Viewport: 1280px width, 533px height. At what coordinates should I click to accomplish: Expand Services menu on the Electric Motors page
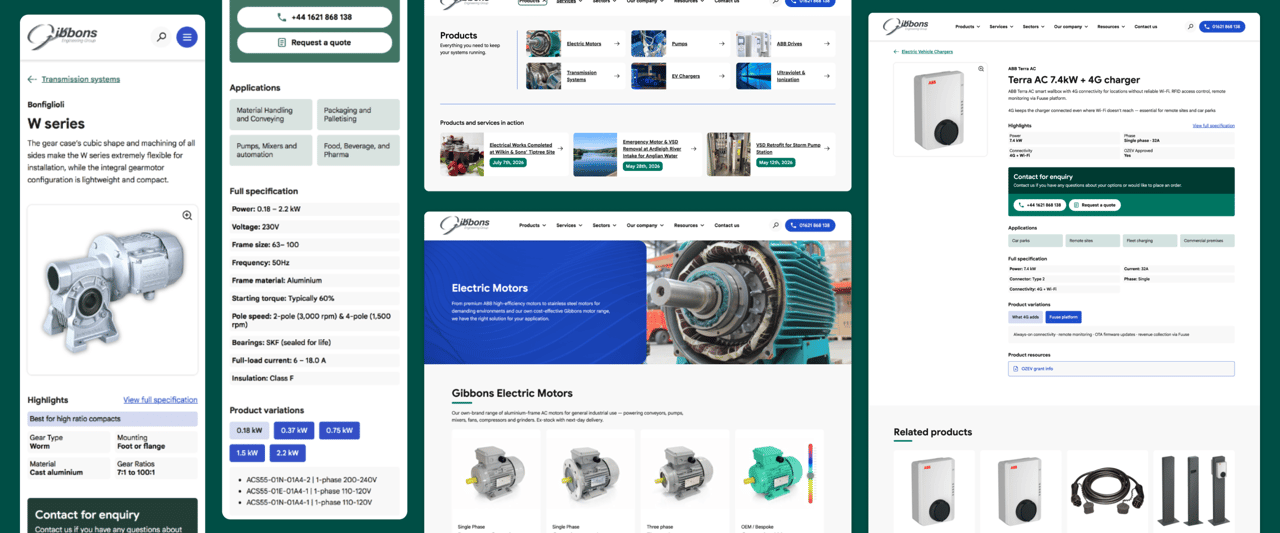point(569,225)
